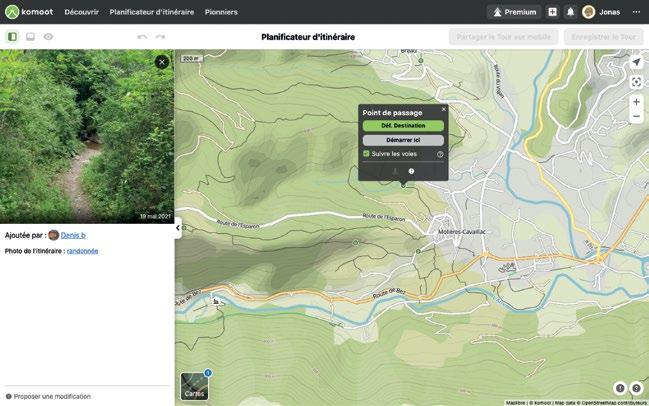The width and height of the screenshot is (649, 406).
Task: Open the randonnée itinerary link
Action: pos(82,251)
